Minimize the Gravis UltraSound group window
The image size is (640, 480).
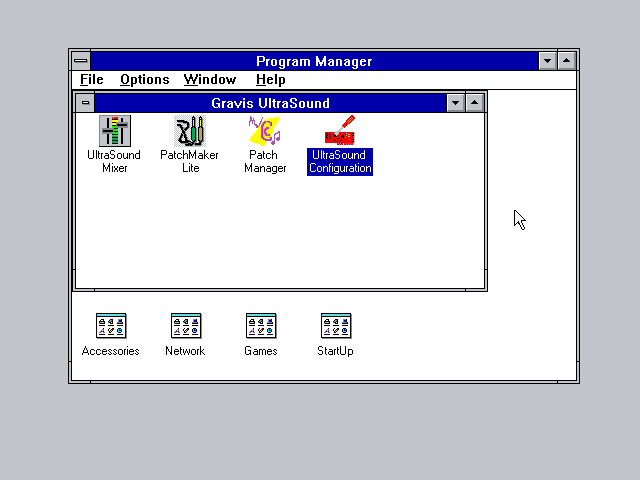(x=456, y=103)
